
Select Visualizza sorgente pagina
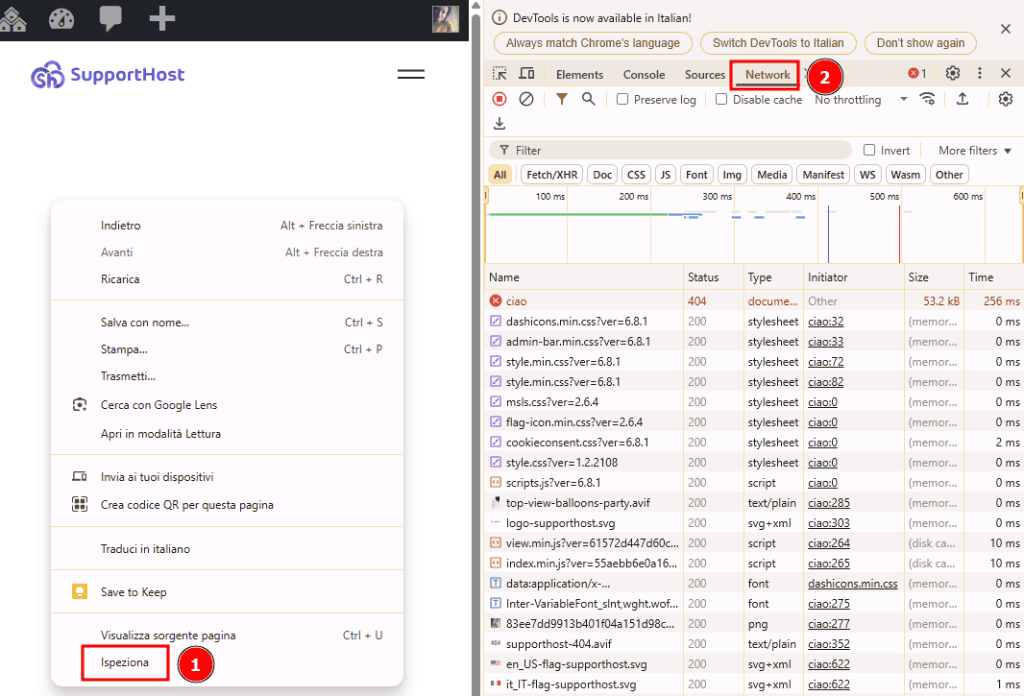(x=227, y=635)
